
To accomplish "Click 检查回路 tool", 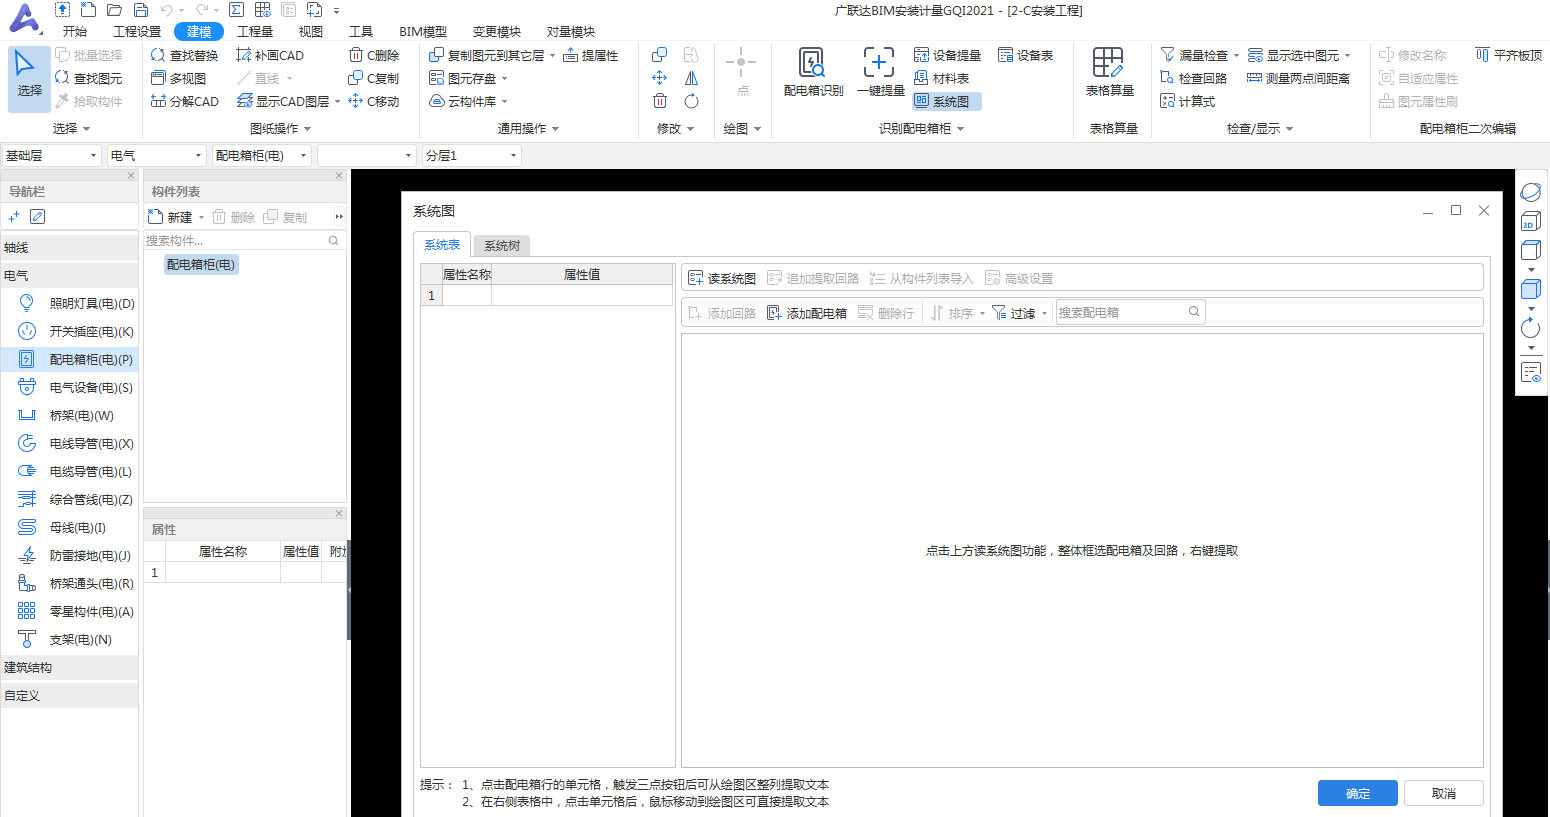I will click(1193, 78).
